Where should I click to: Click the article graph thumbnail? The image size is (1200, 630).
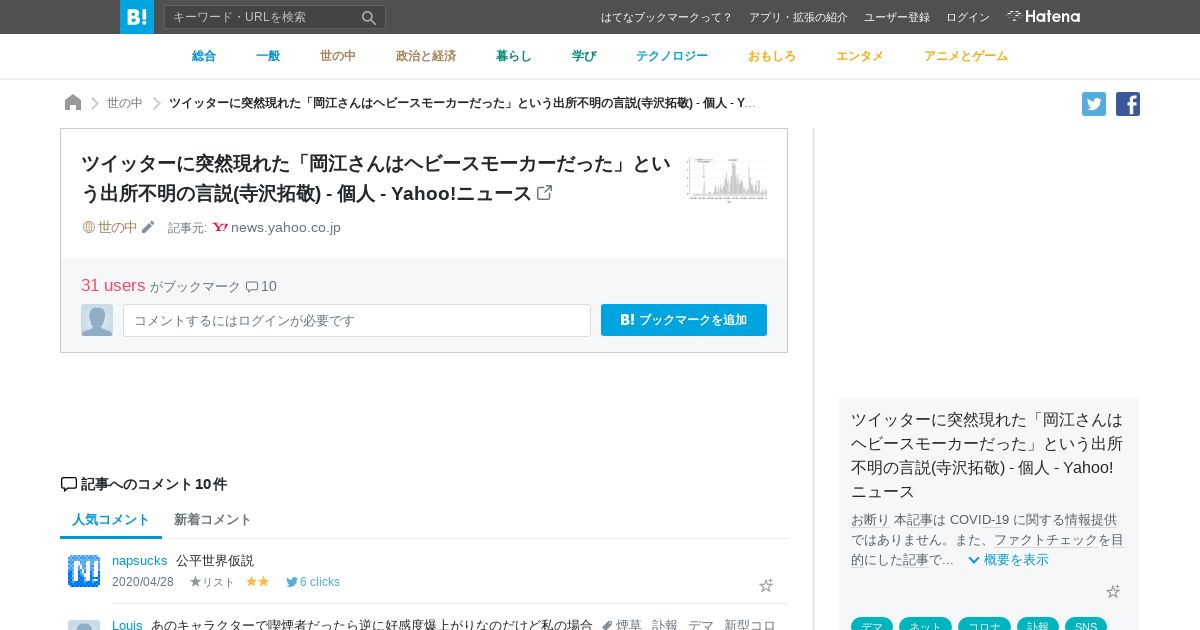(x=727, y=178)
